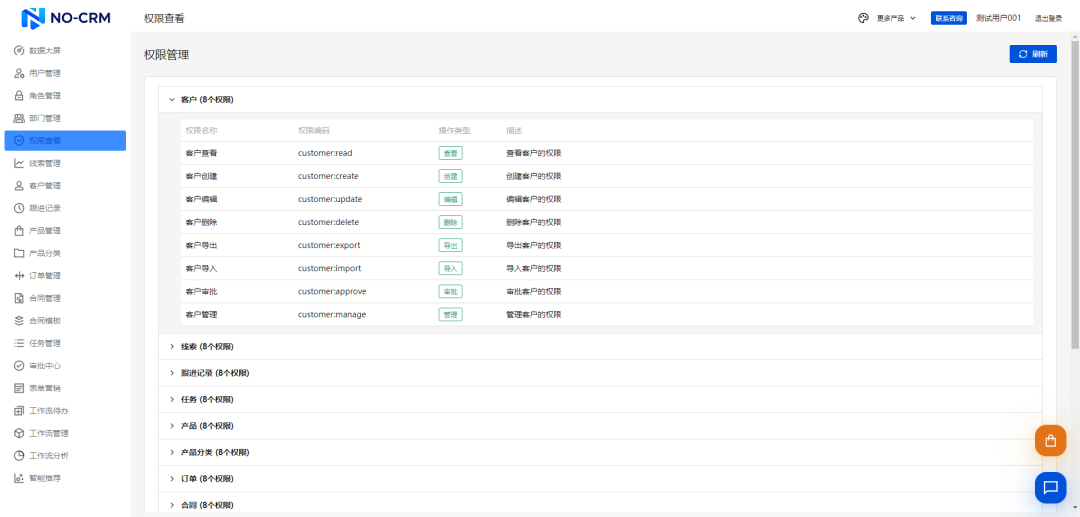Viewport: 1080px width, 517px height.
Task: Click the 导入 operation tag
Action: coord(450,268)
